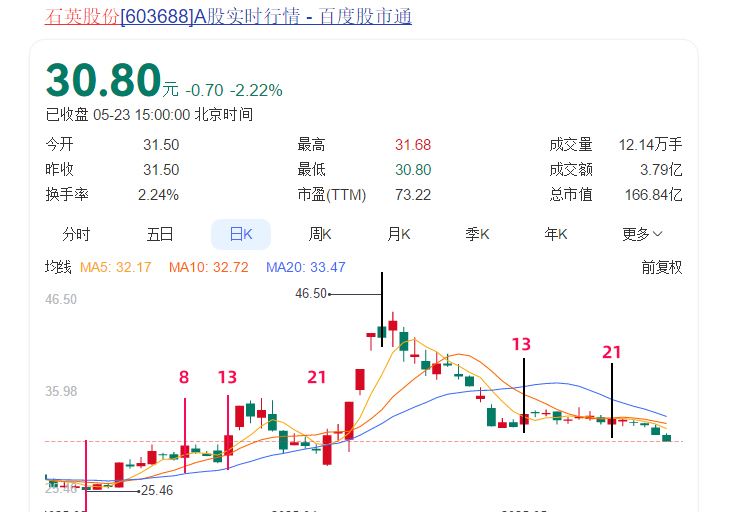Viewport: 750px width, 512px height.
Task: Click the 市盈(TTM) label
Action: tap(331, 195)
